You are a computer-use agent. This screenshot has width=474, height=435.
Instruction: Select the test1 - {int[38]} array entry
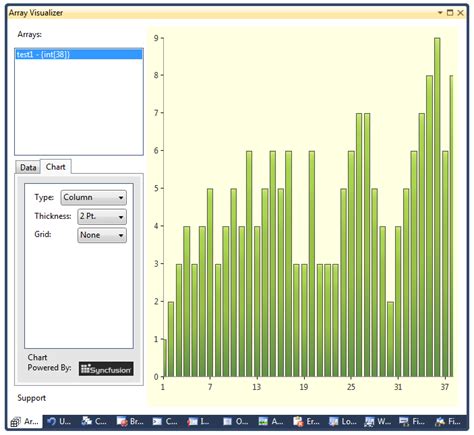tap(79, 54)
